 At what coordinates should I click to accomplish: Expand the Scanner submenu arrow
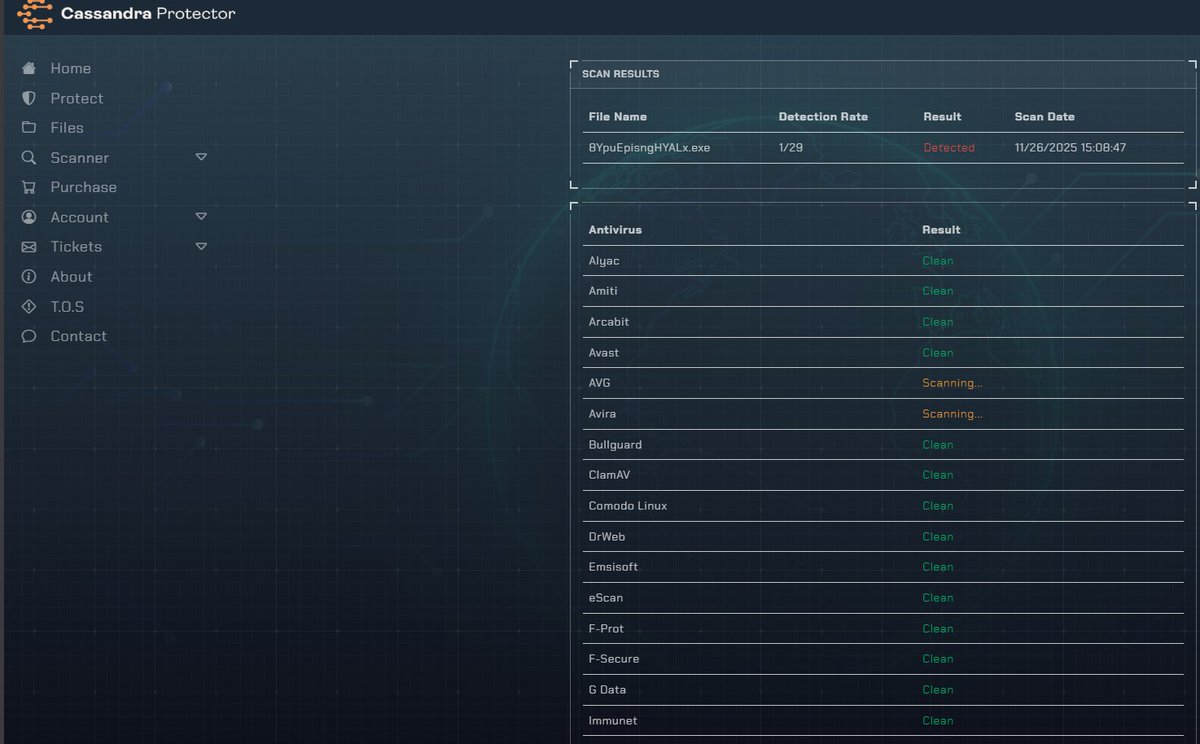[201, 157]
